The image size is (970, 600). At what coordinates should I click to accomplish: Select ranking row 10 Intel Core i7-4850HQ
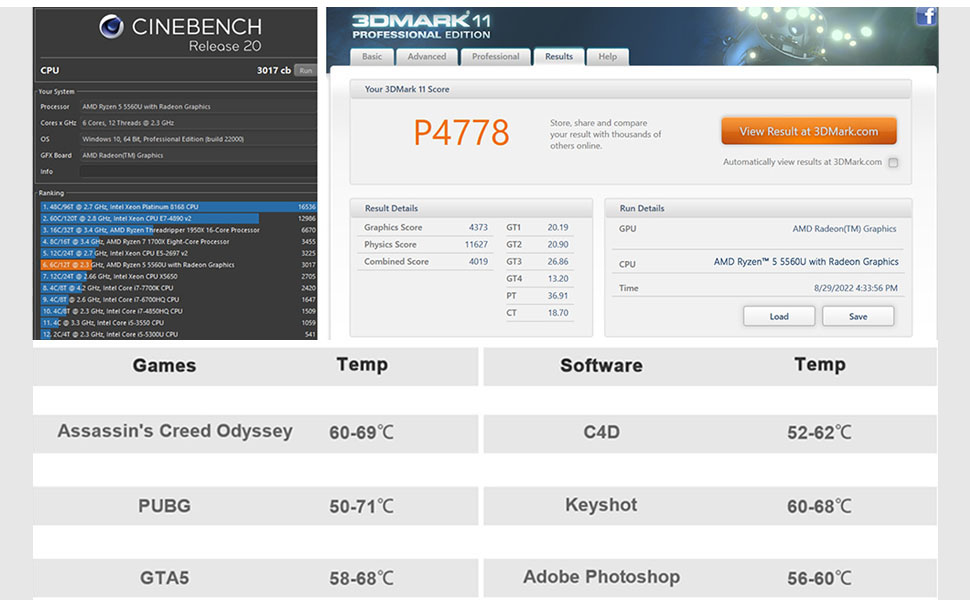pyautogui.click(x=178, y=311)
